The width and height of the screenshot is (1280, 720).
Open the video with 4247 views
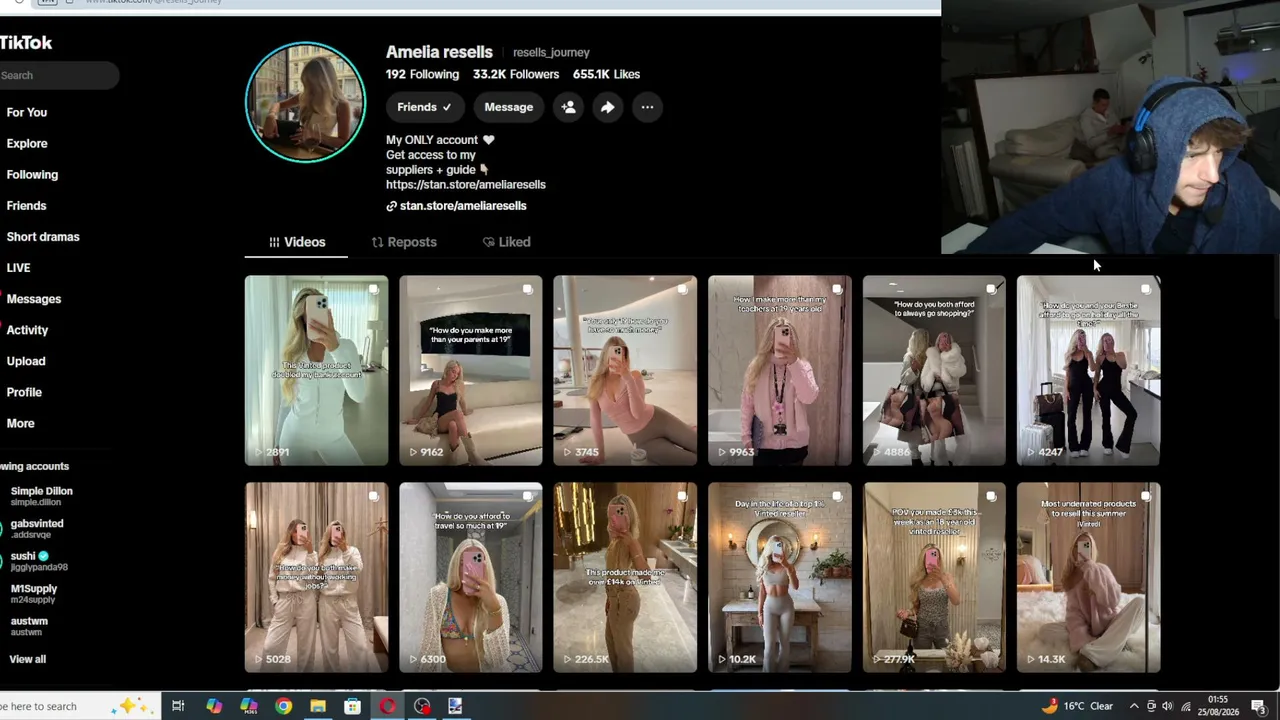(1089, 371)
